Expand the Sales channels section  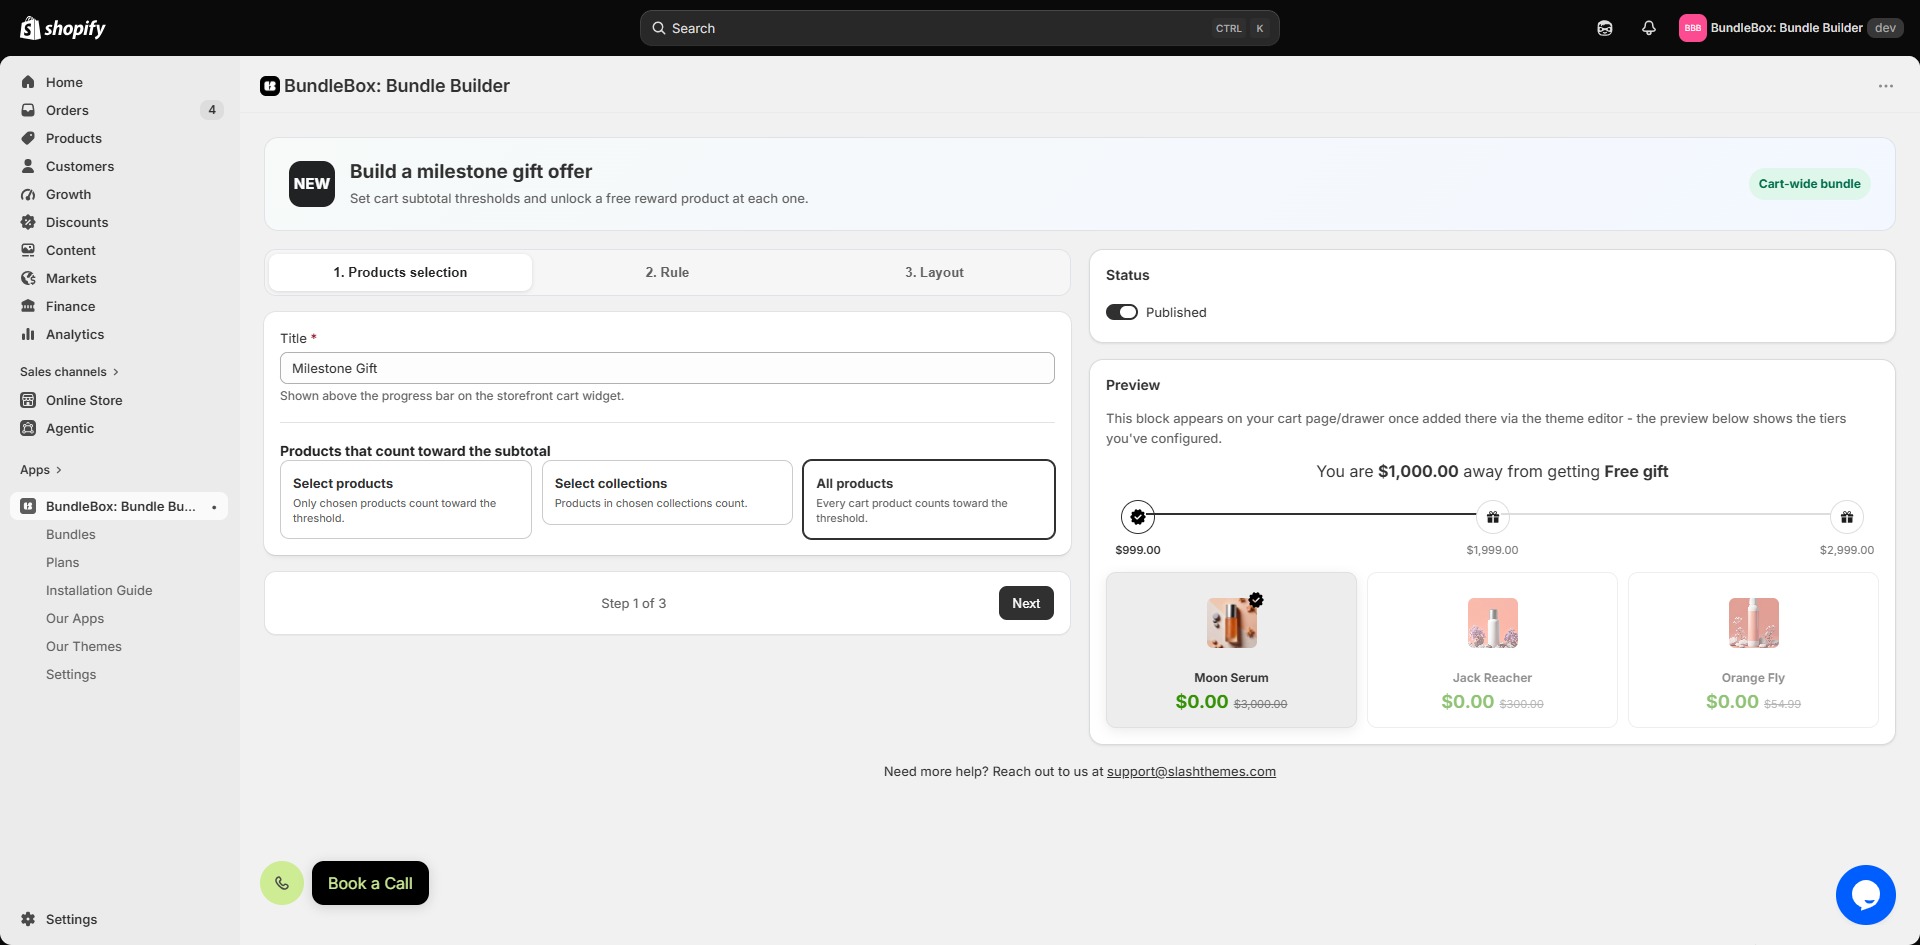[x=69, y=372]
